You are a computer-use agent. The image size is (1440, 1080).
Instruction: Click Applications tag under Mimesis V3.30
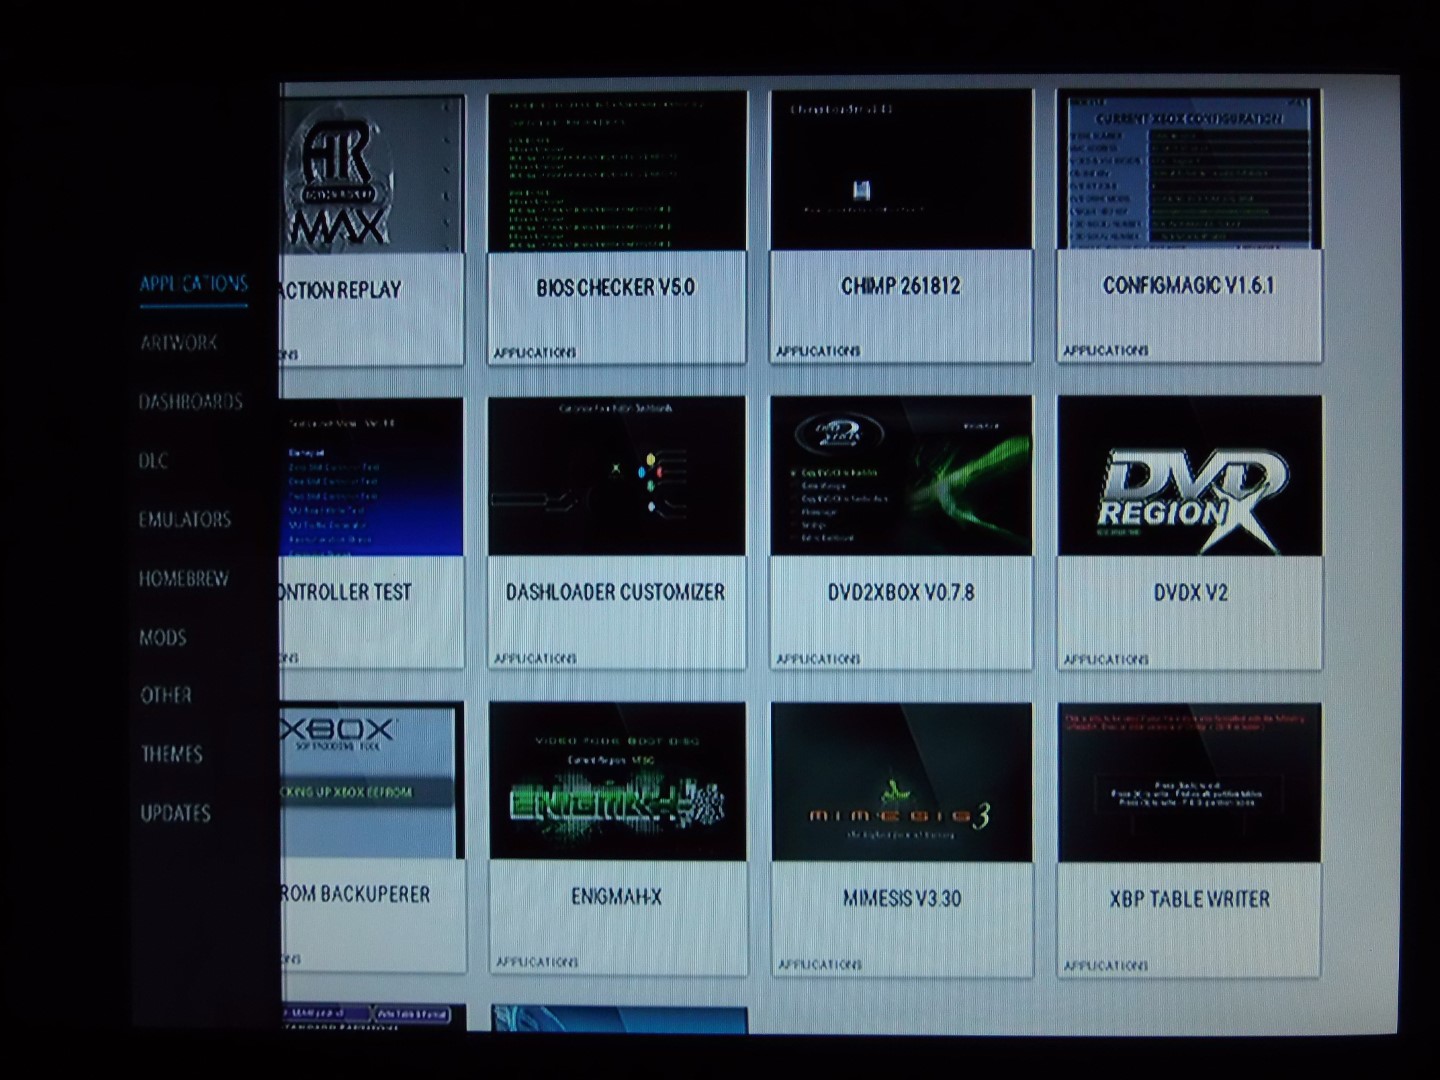pyautogui.click(x=820, y=965)
